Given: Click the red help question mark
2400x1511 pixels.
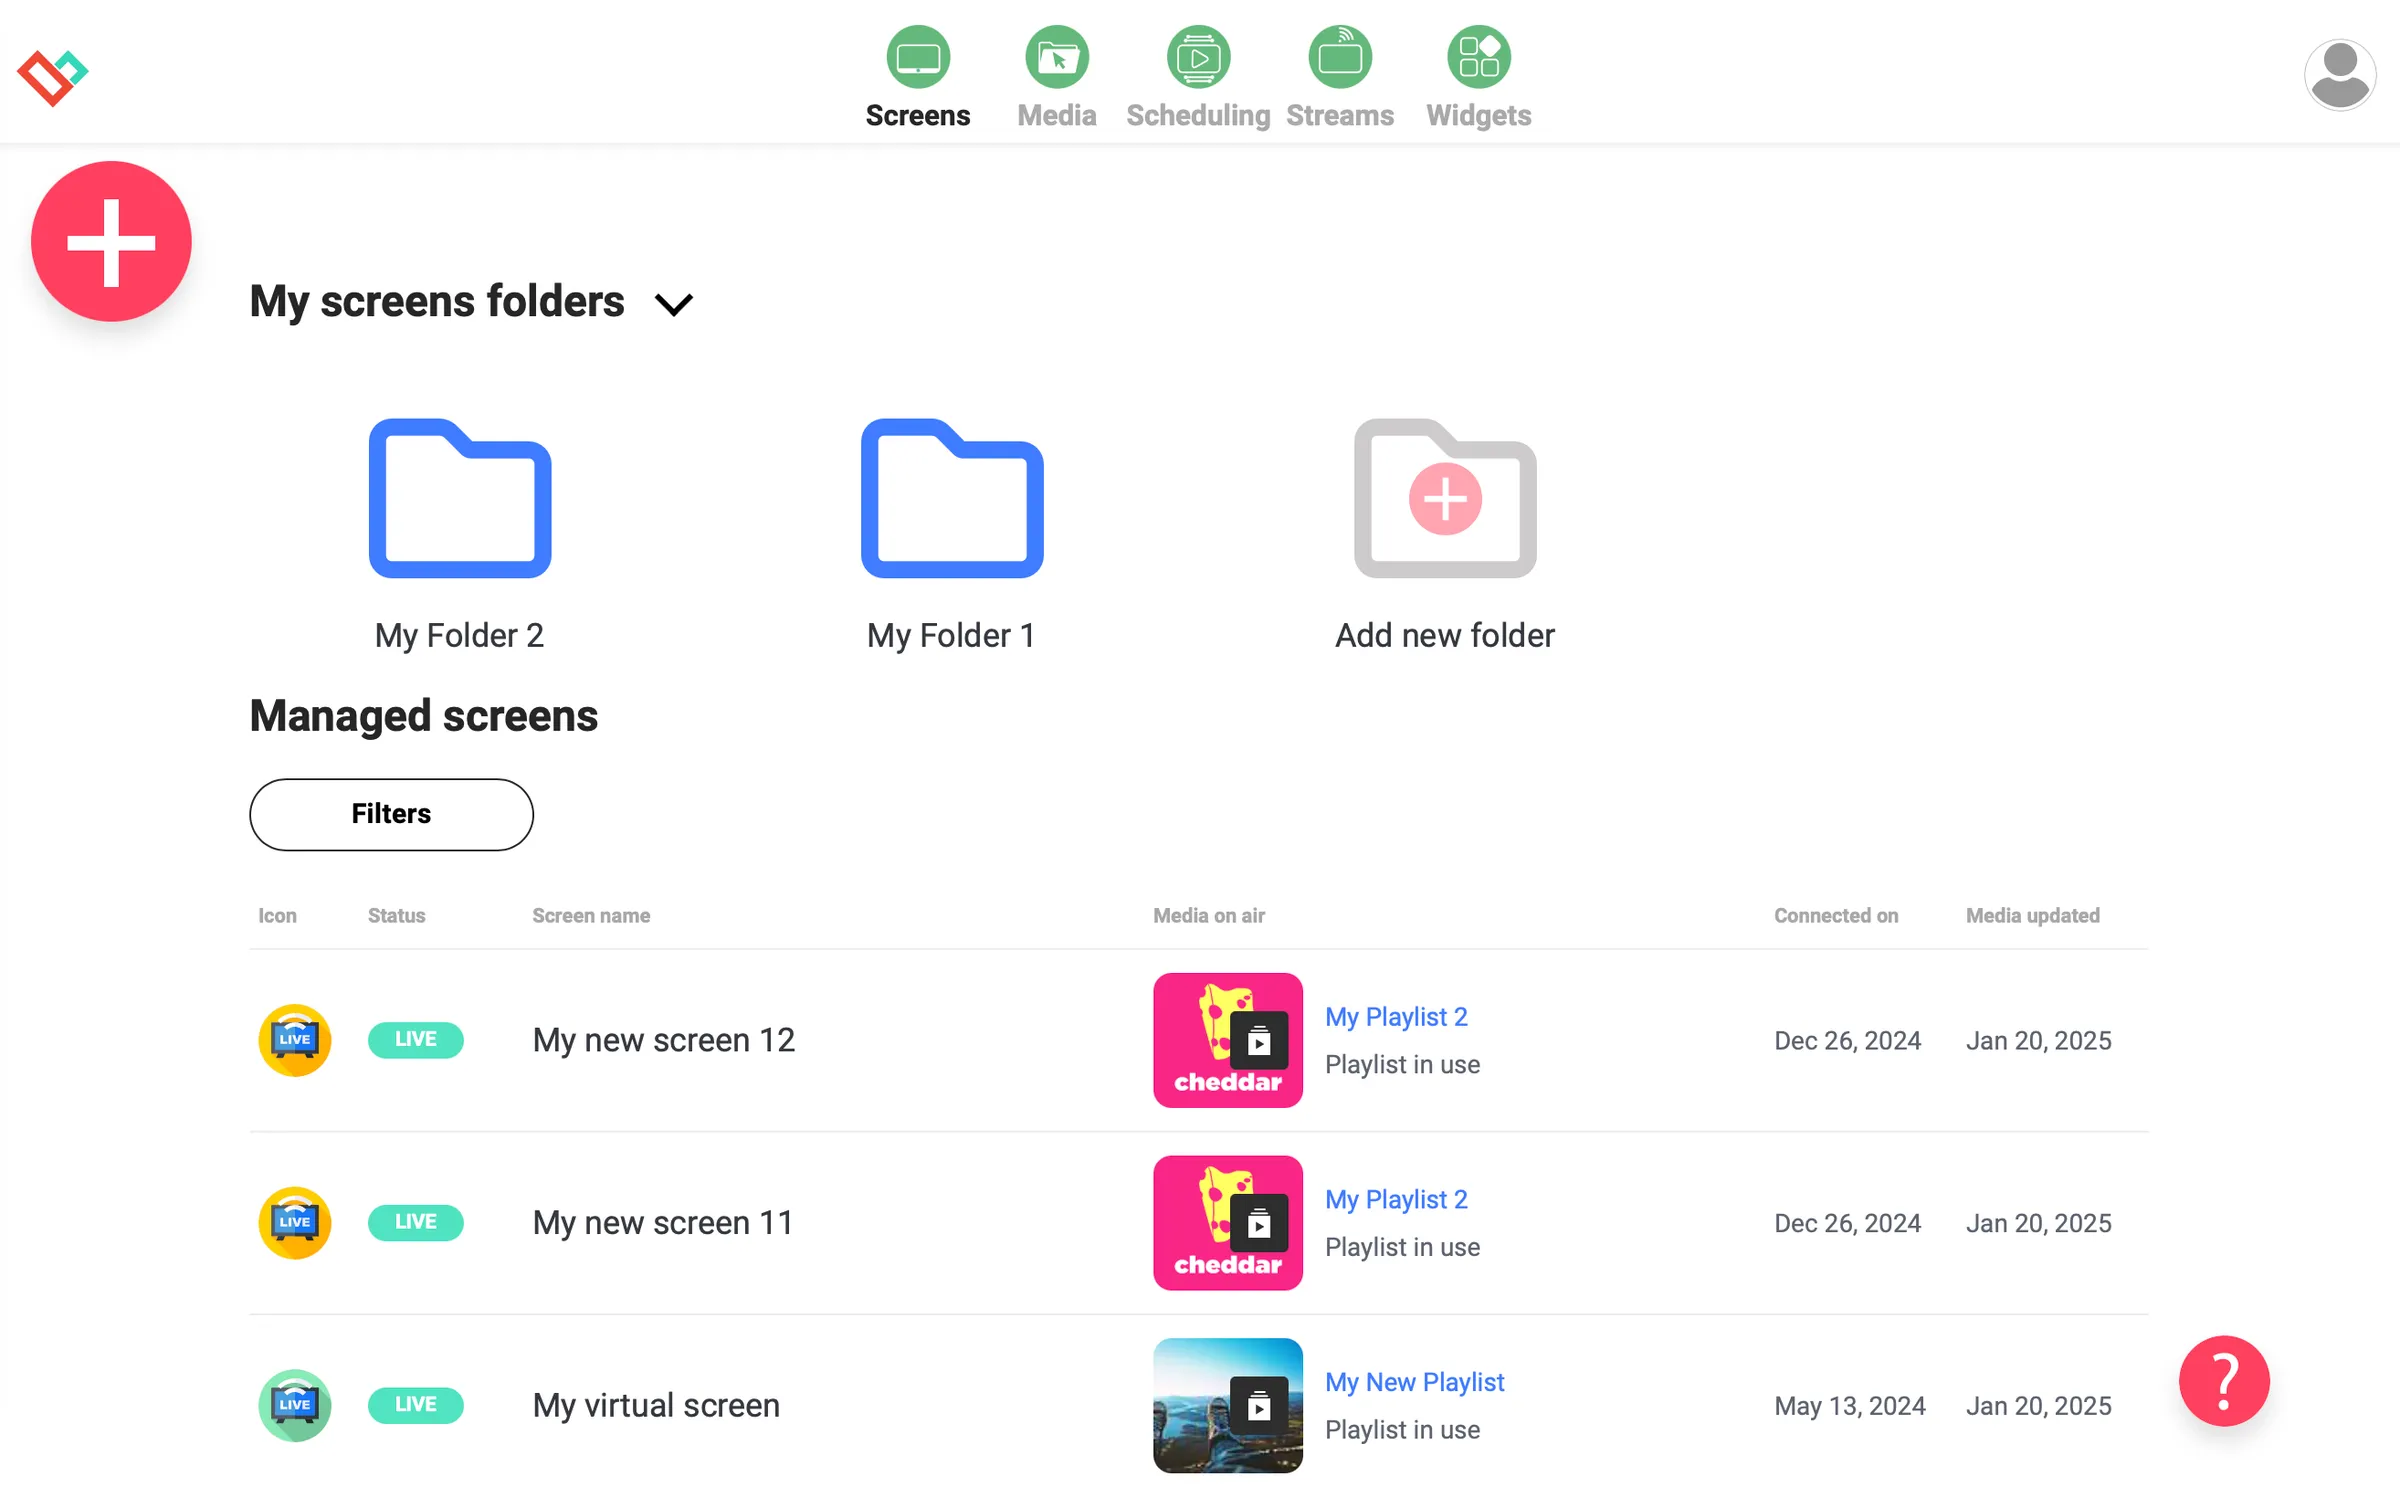Looking at the screenshot, I should [2223, 1381].
